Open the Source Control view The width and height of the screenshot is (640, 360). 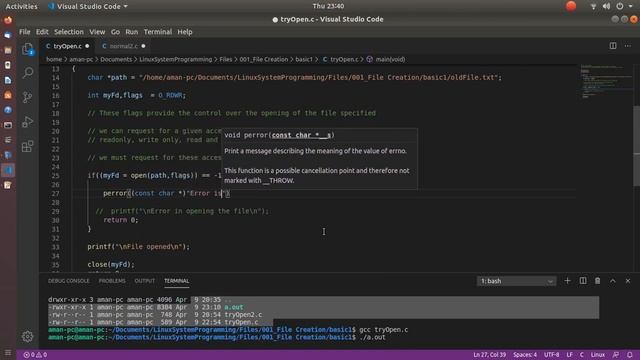pyautogui.click(x=27, y=97)
